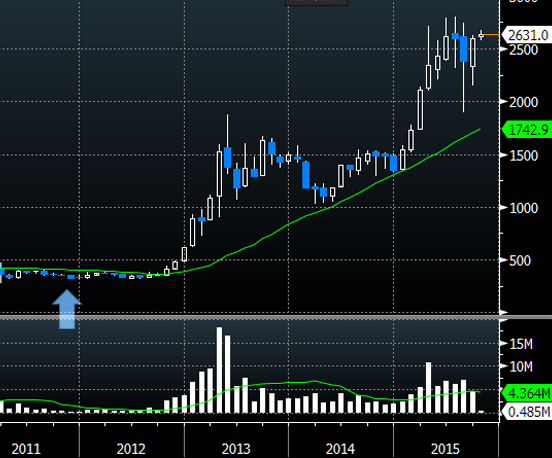Click the 2011 year label on the time axis
This screenshot has width=552, height=458.
pyautogui.click(x=26, y=449)
